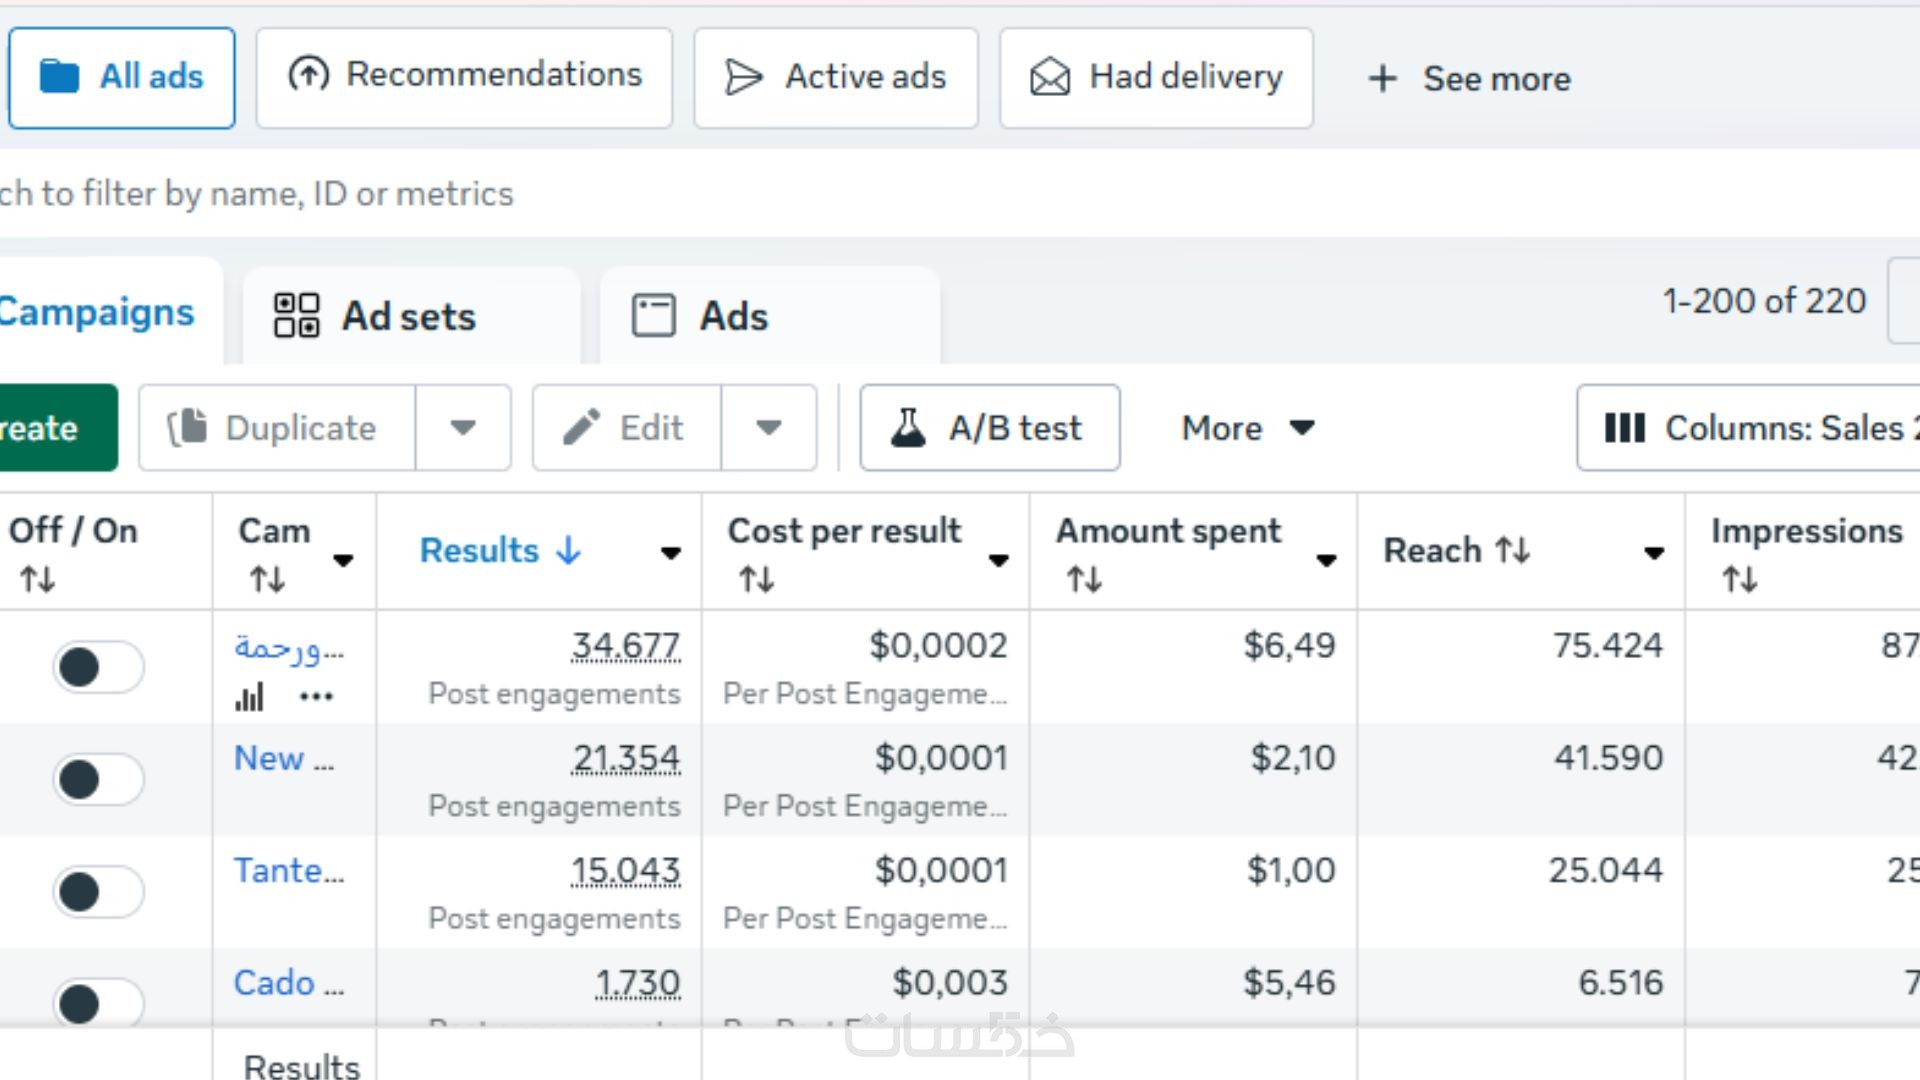This screenshot has height=1080, width=1920.
Task: Click the bar chart icon under first campaign
Action: pyautogui.click(x=249, y=696)
